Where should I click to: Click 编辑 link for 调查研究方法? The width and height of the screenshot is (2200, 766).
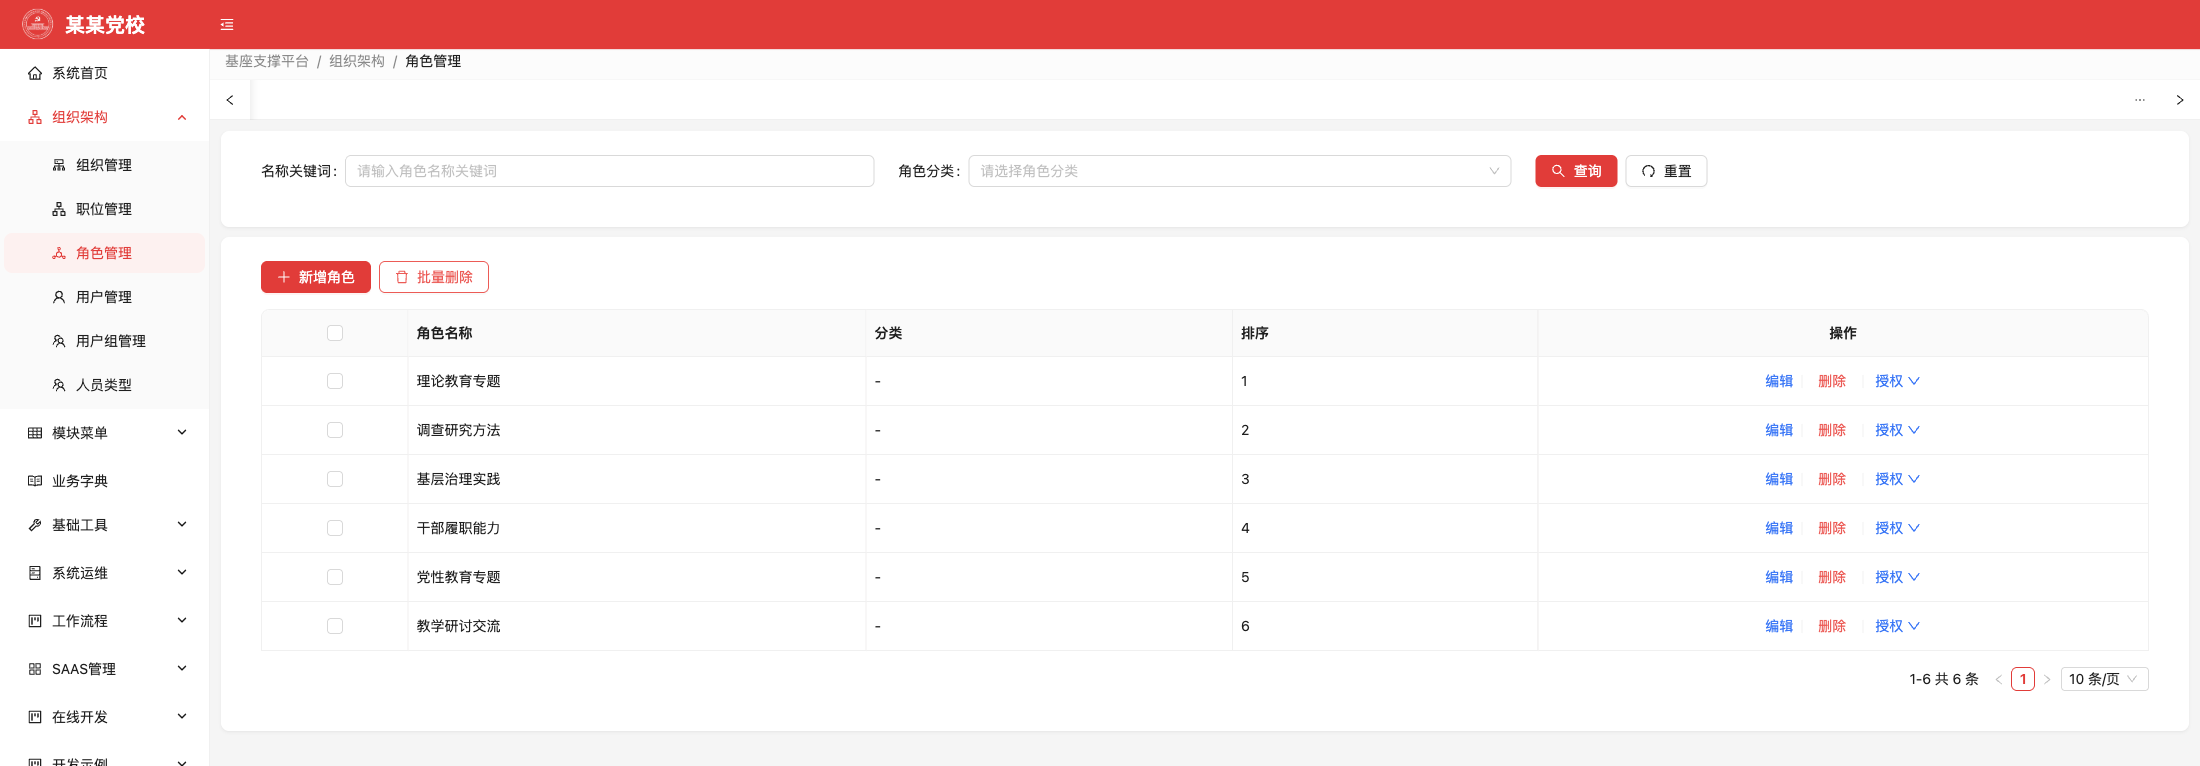point(1779,430)
